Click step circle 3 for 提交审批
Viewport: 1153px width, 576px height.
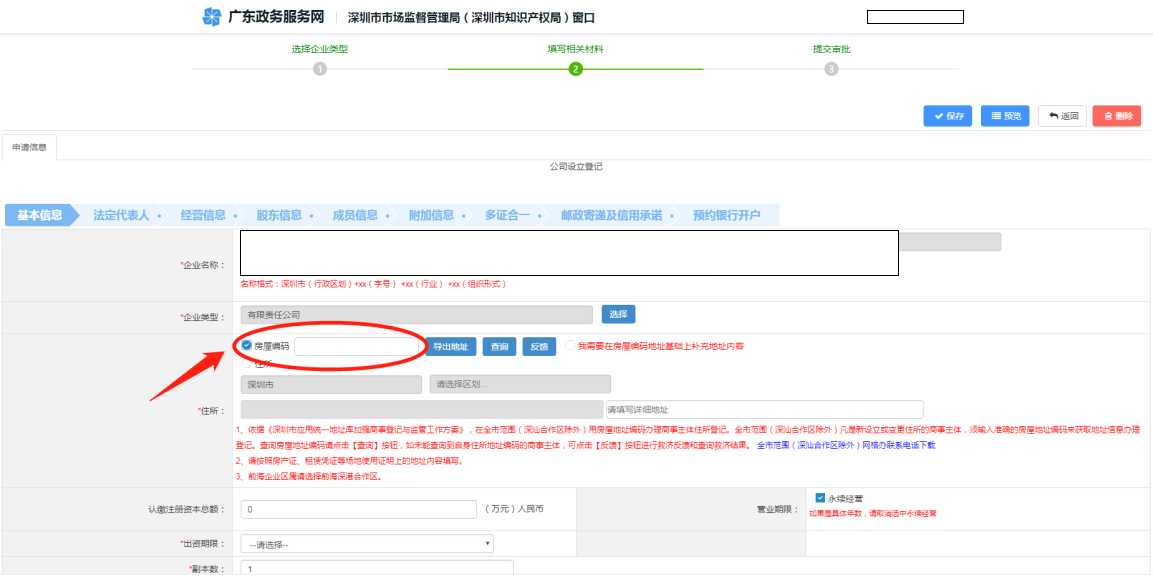click(832, 68)
